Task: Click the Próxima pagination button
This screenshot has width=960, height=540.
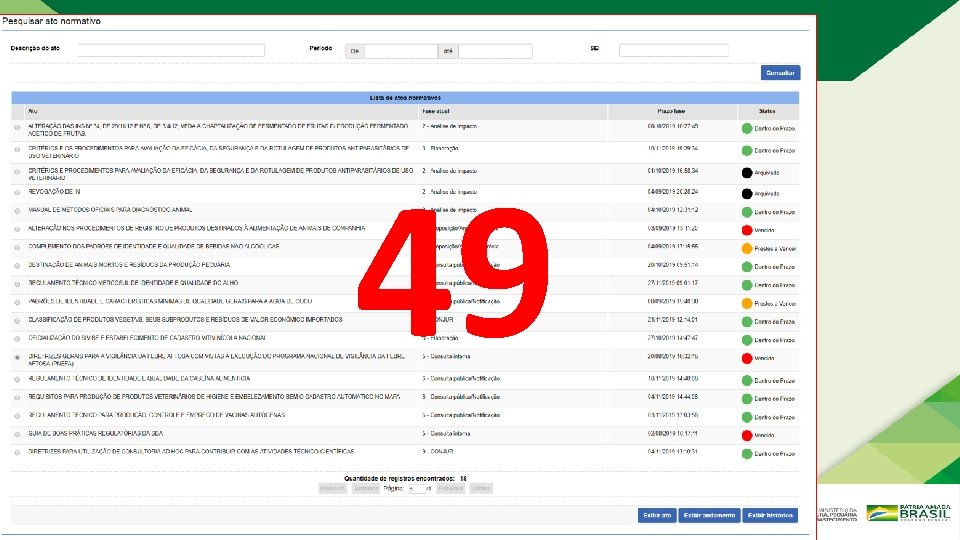Action: coord(450,489)
